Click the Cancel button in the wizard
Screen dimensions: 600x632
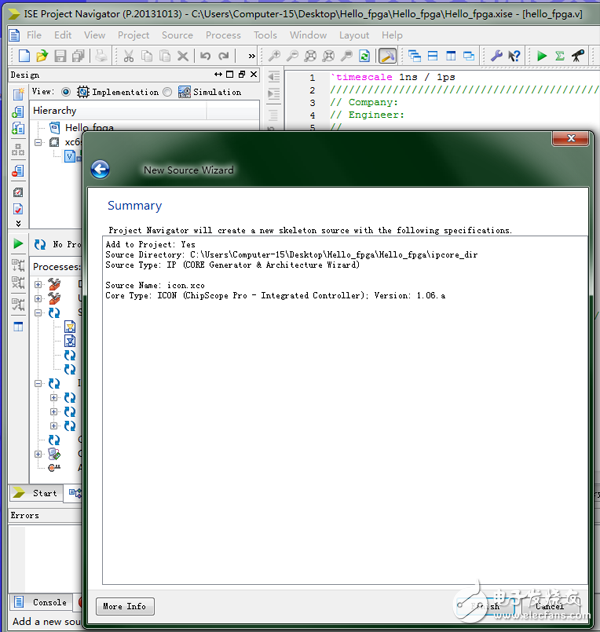[549, 606]
